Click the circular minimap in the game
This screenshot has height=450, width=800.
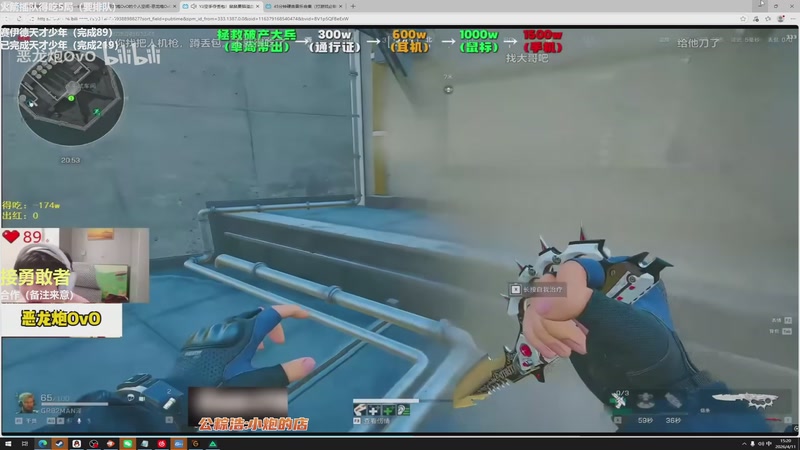(70, 97)
